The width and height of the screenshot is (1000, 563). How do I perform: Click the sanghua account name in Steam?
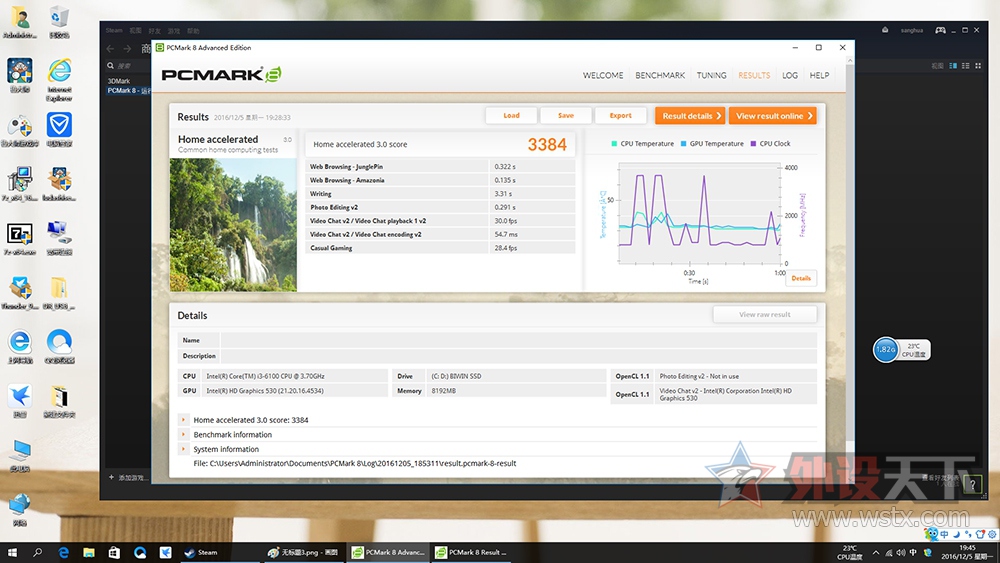(911, 30)
